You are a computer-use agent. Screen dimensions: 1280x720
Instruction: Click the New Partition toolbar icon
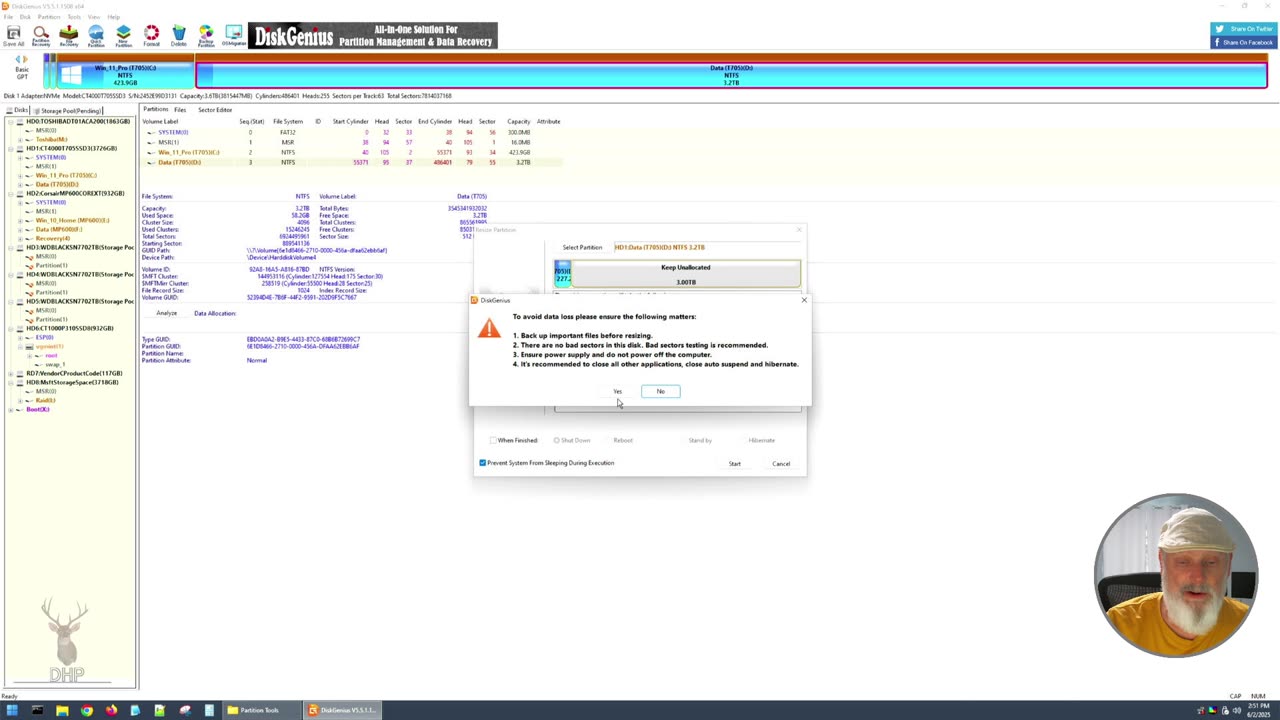(123, 36)
